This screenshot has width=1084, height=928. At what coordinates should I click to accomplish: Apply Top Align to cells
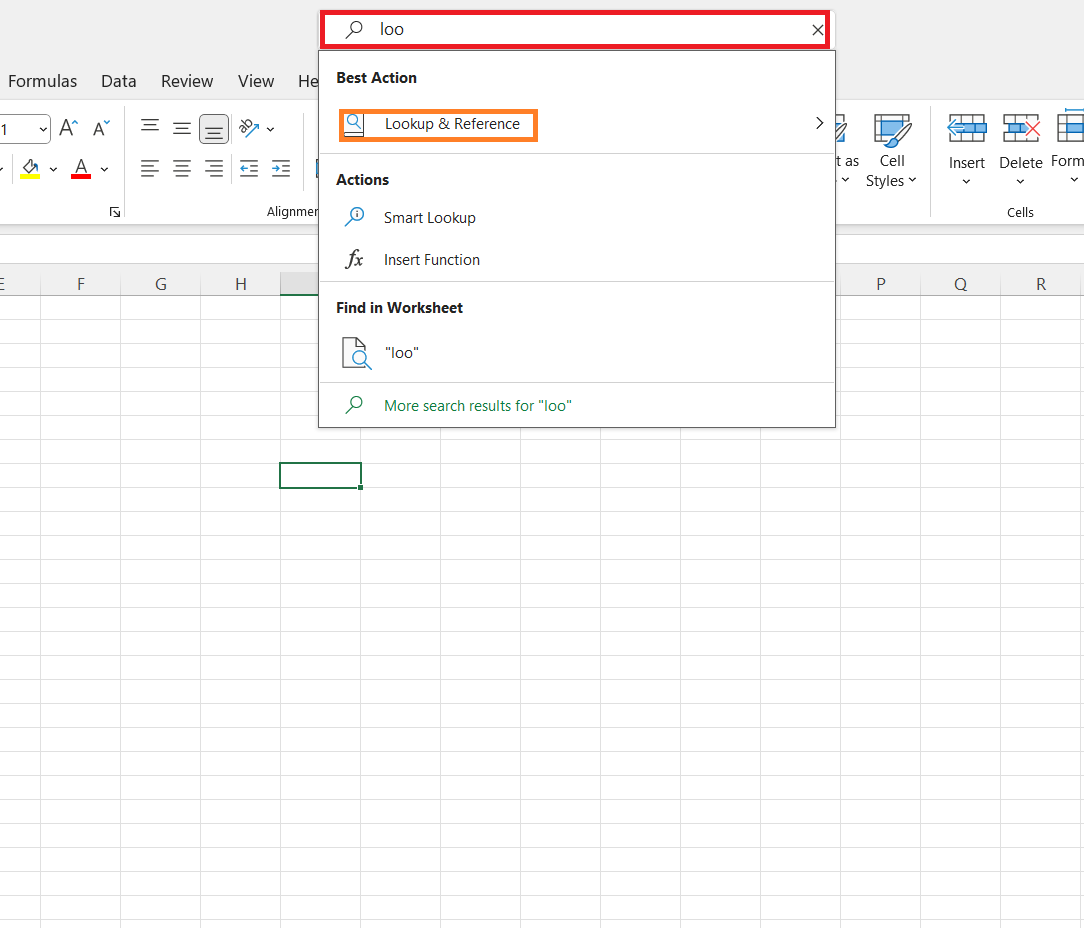click(150, 128)
